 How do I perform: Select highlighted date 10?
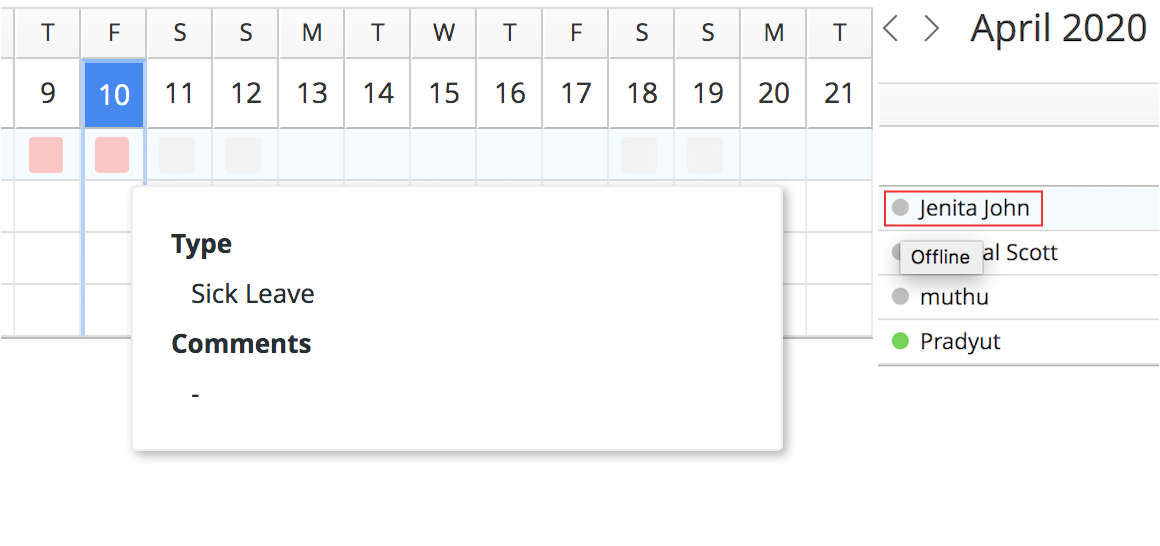(113, 94)
